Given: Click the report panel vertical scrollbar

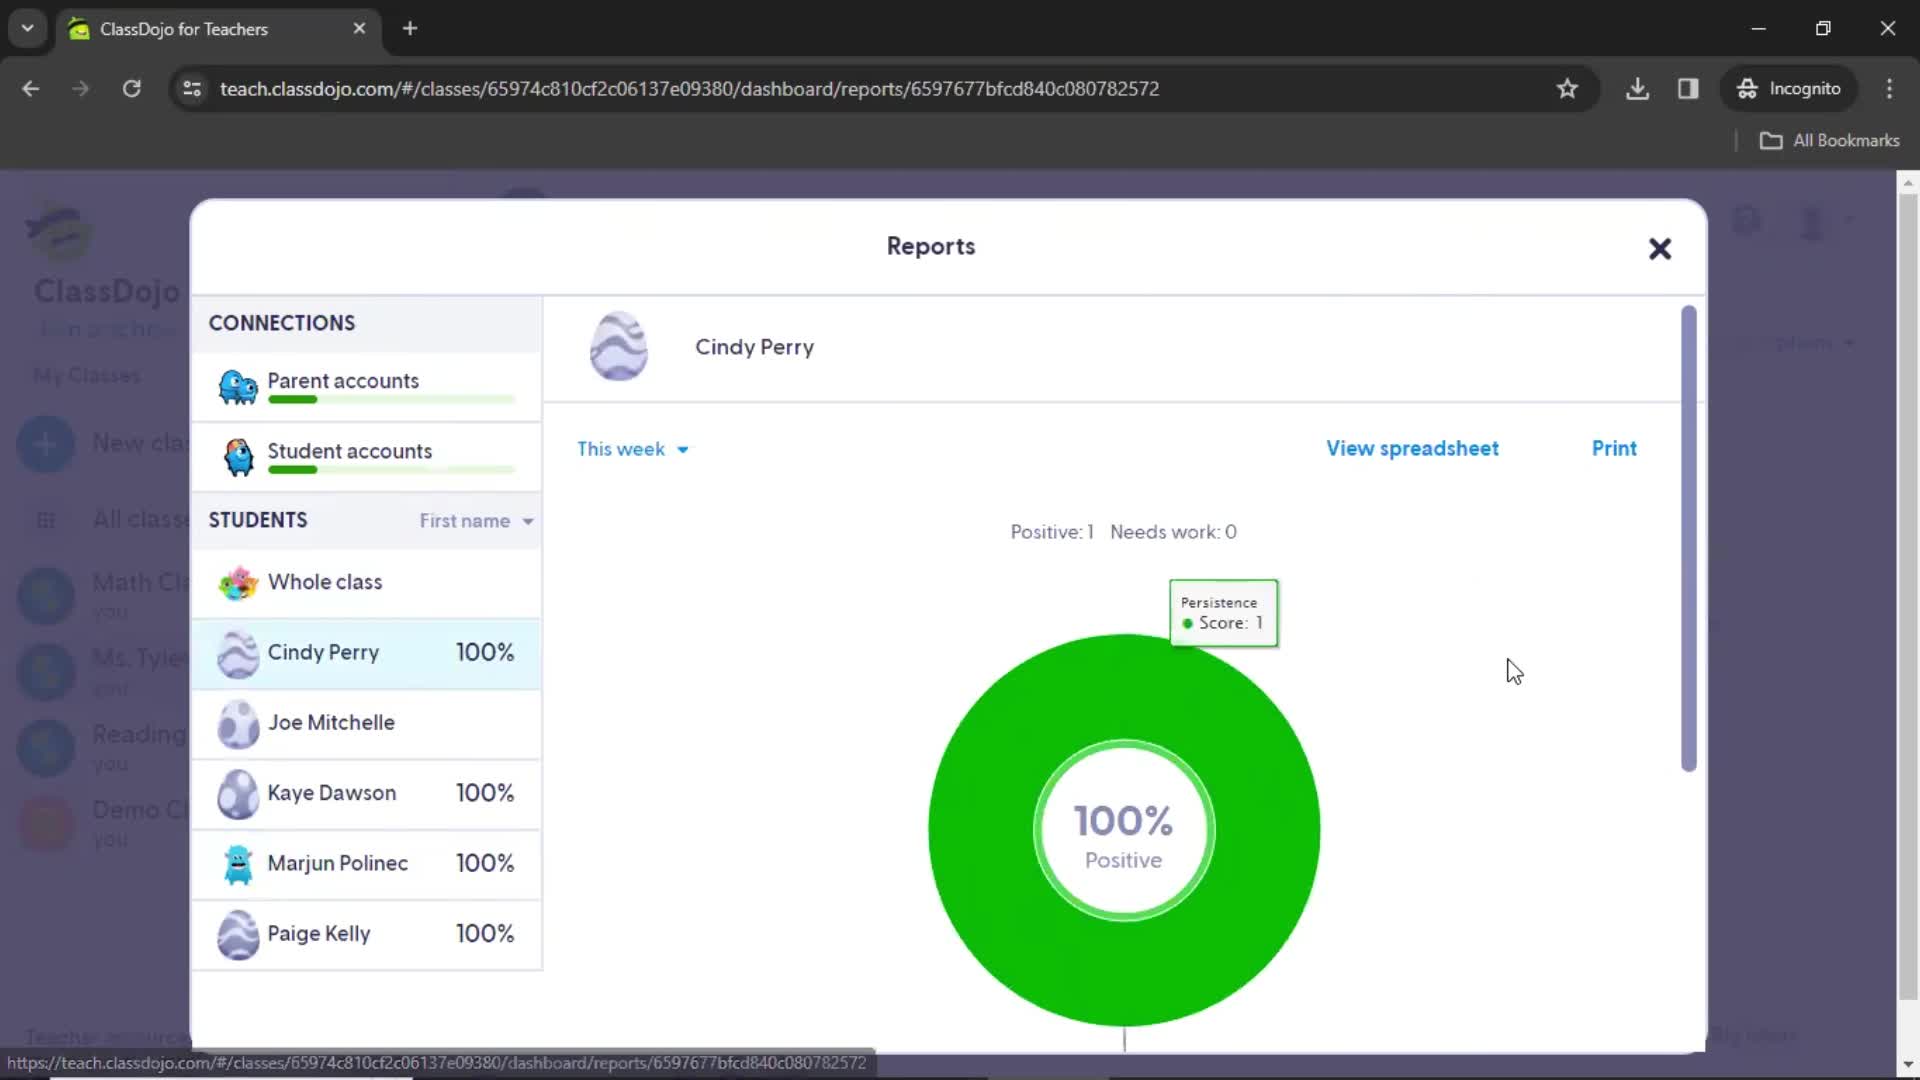Looking at the screenshot, I should [x=1689, y=539].
